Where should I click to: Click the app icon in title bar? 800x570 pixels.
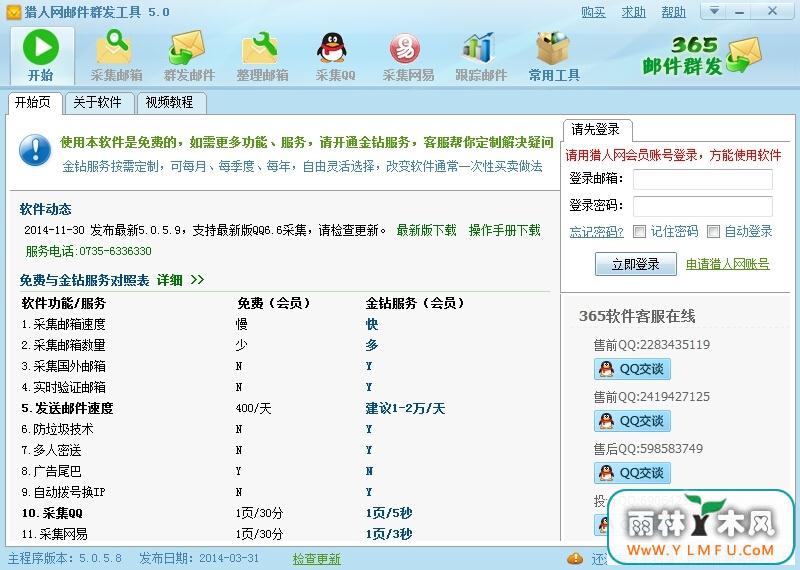pos(13,12)
